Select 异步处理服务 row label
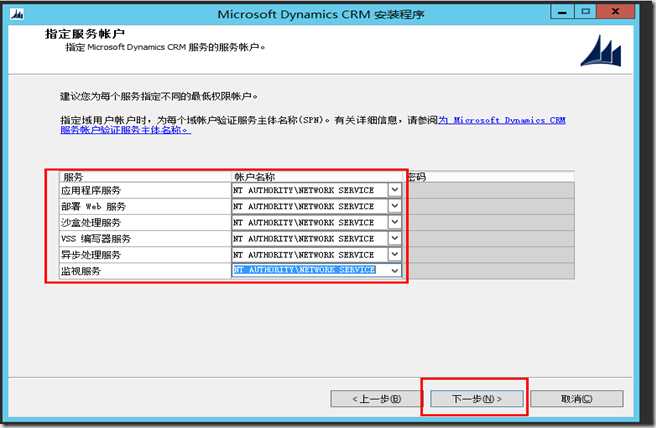 pyautogui.click(x=91, y=255)
